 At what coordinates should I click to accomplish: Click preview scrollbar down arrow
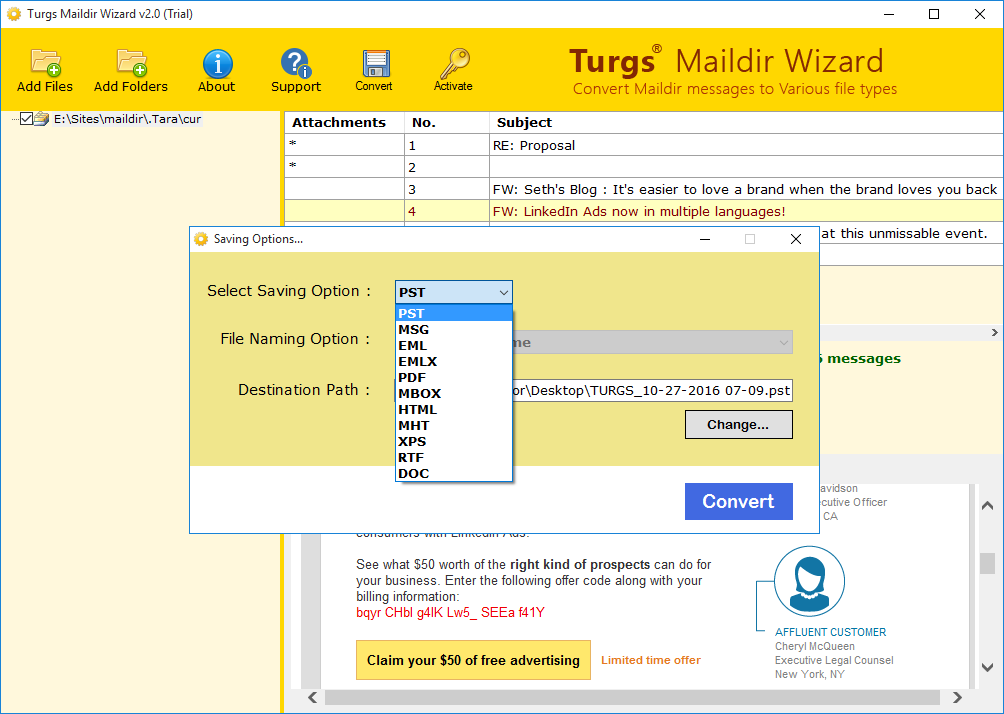coord(987,667)
